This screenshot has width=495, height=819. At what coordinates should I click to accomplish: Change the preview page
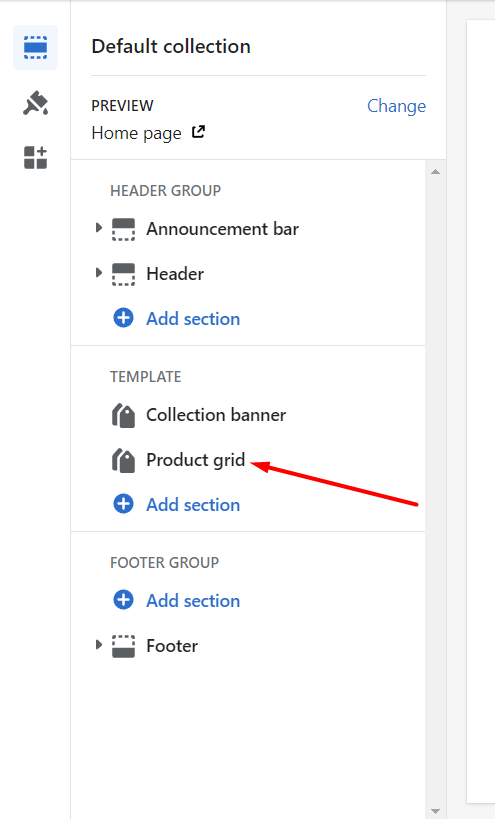coord(396,106)
